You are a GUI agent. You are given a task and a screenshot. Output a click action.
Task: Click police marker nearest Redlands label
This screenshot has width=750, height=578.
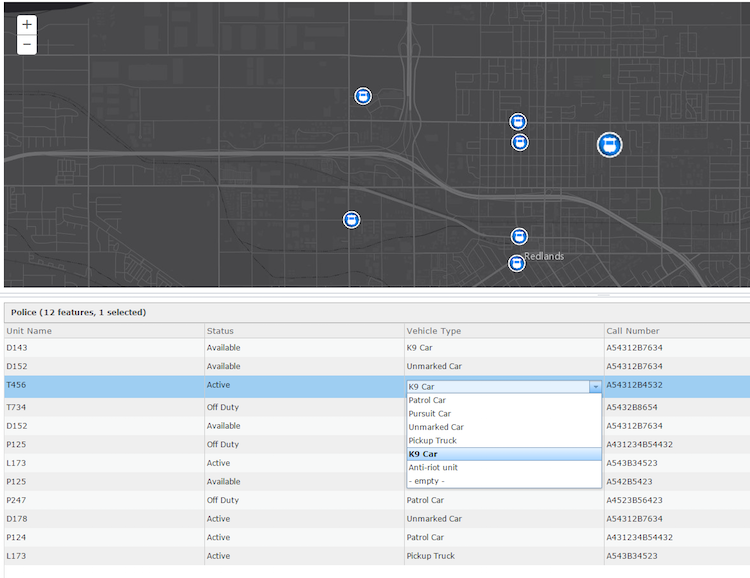pos(517,263)
